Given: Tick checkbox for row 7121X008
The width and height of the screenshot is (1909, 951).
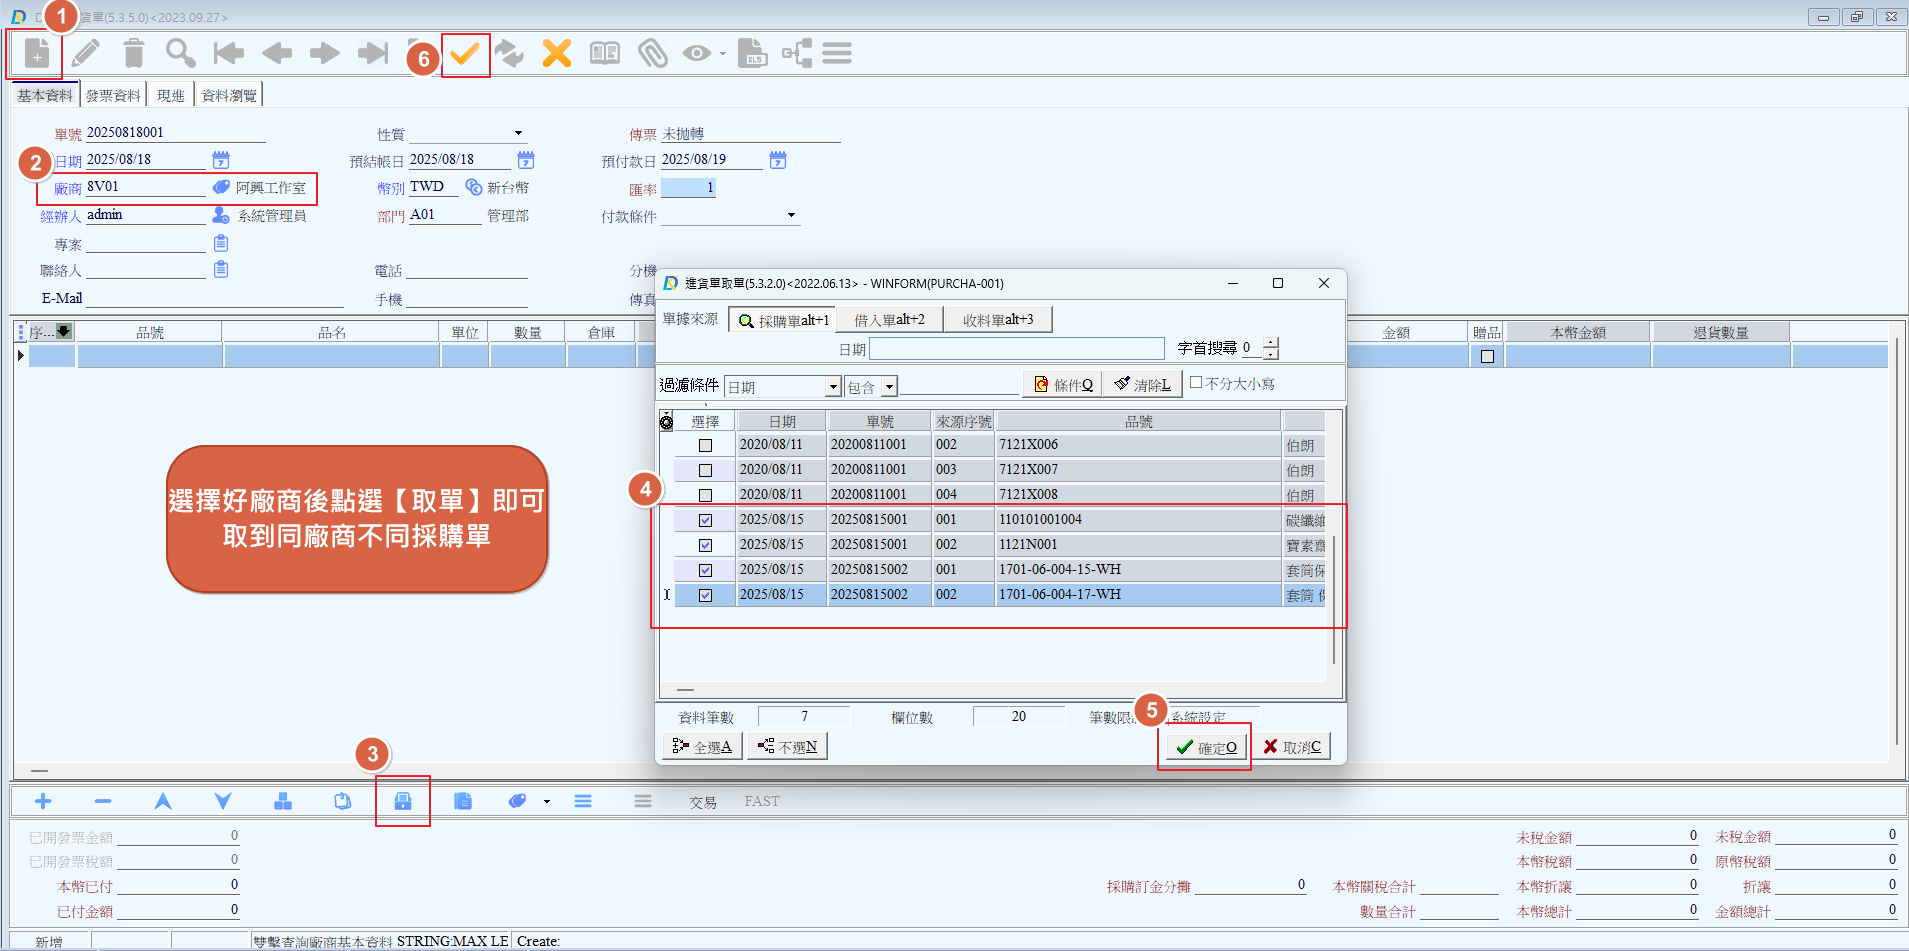Looking at the screenshot, I should pyautogui.click(x=705, y=495).
